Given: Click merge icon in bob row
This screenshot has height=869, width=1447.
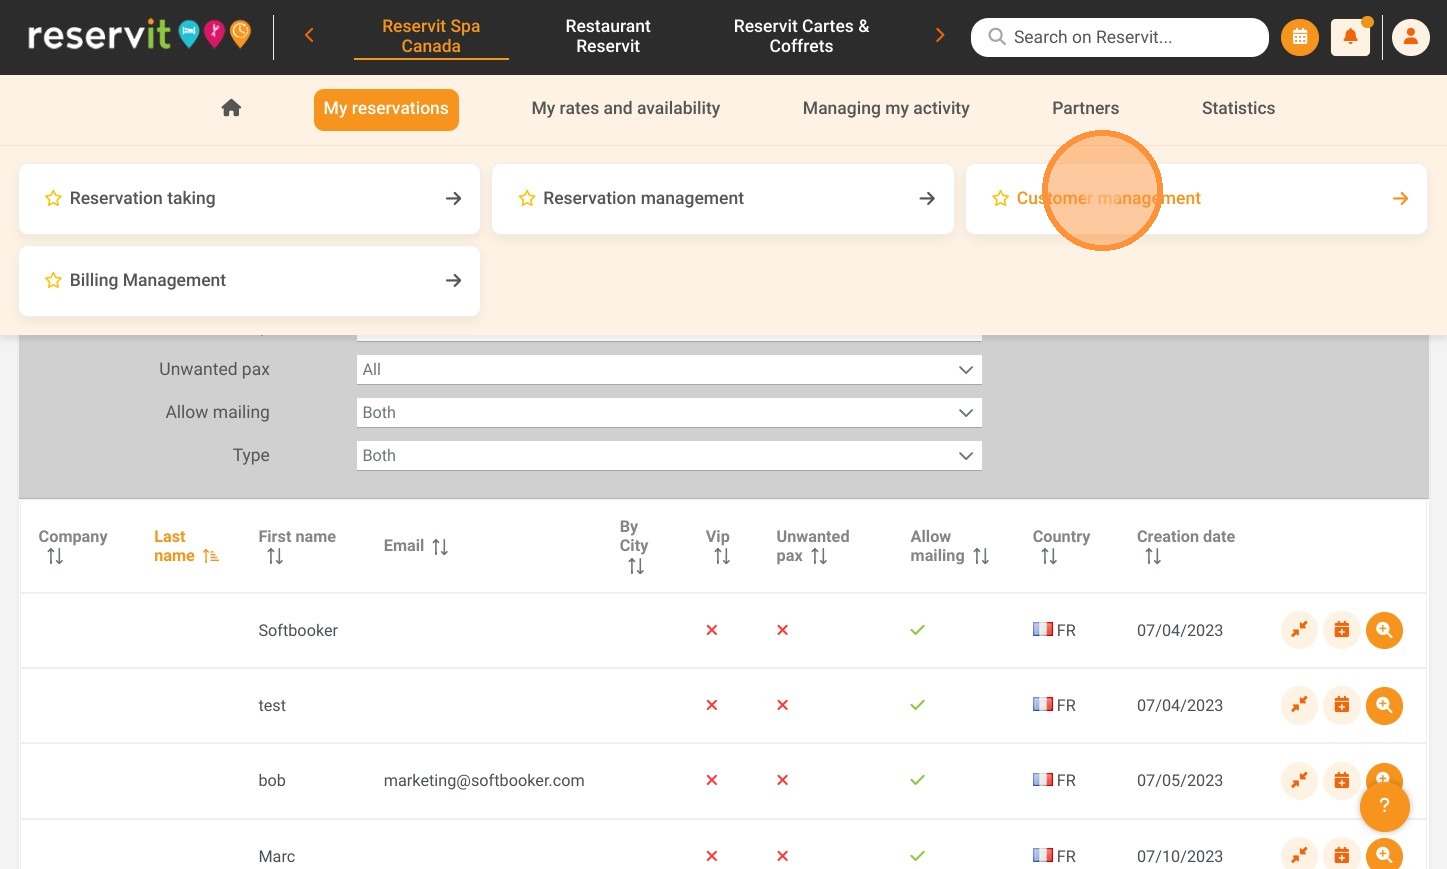Looking at the screenshot, I should pyautogui.click(x=1299, y=780).
